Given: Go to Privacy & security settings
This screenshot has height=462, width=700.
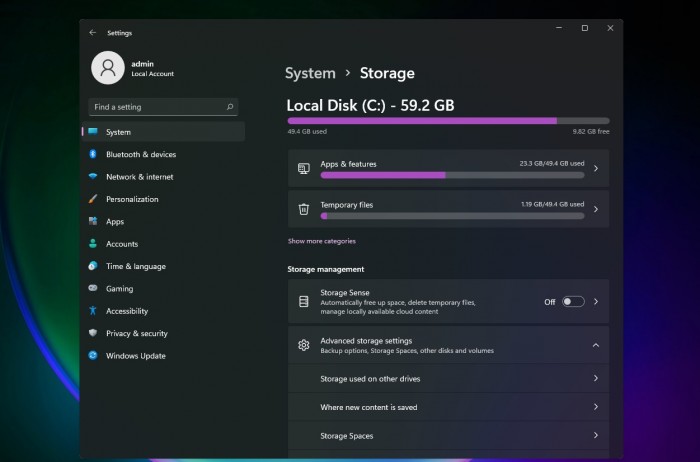Looking at the screenshot, I should point(136,334).
